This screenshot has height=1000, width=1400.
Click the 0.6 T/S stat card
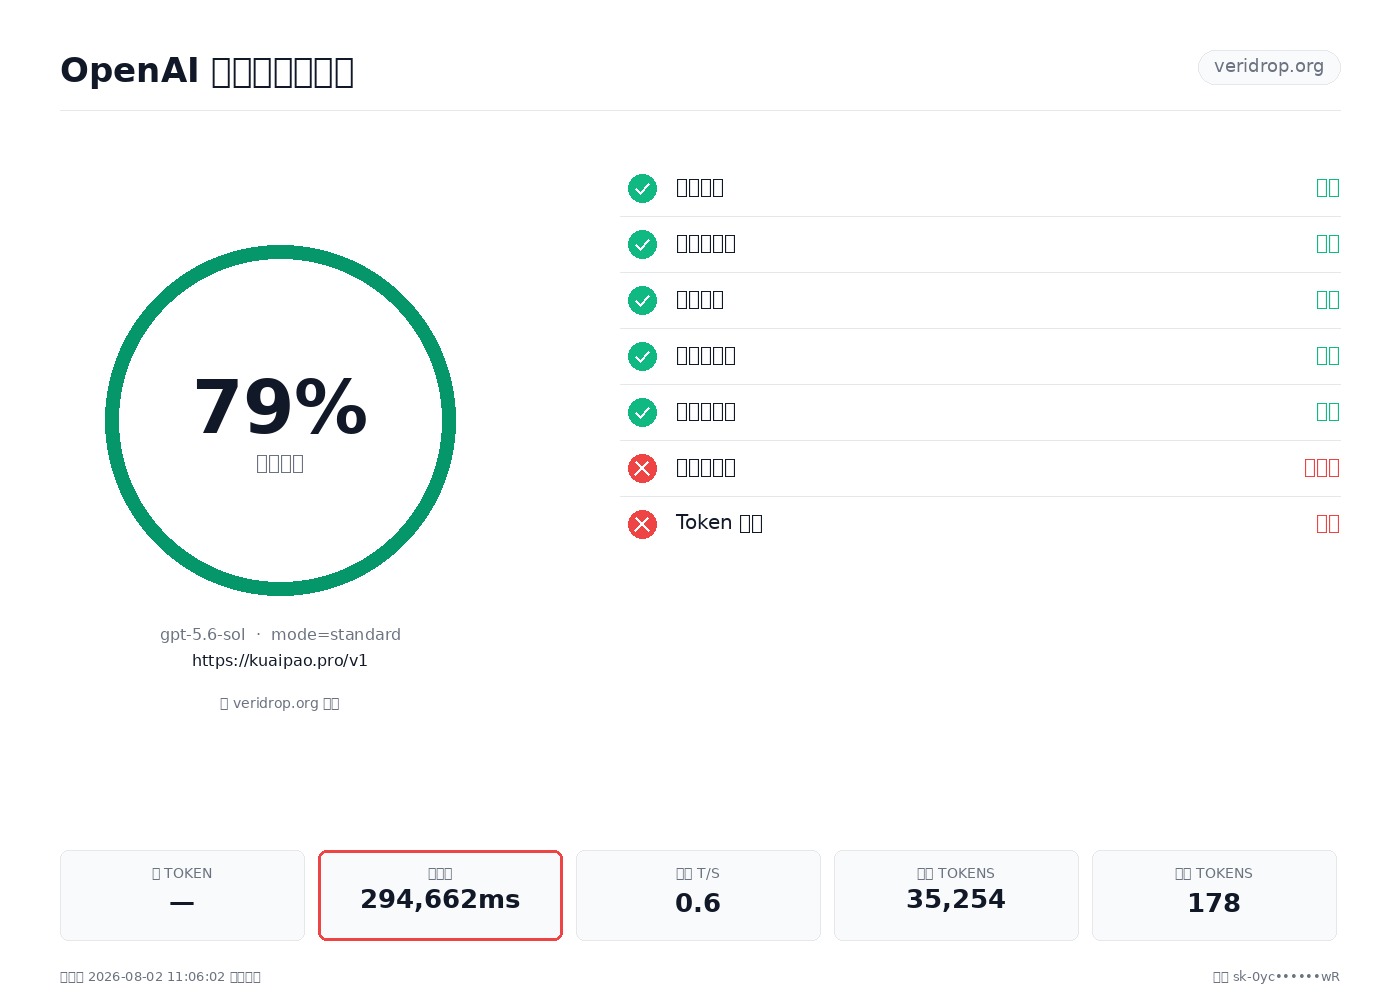tap(698, 895)
